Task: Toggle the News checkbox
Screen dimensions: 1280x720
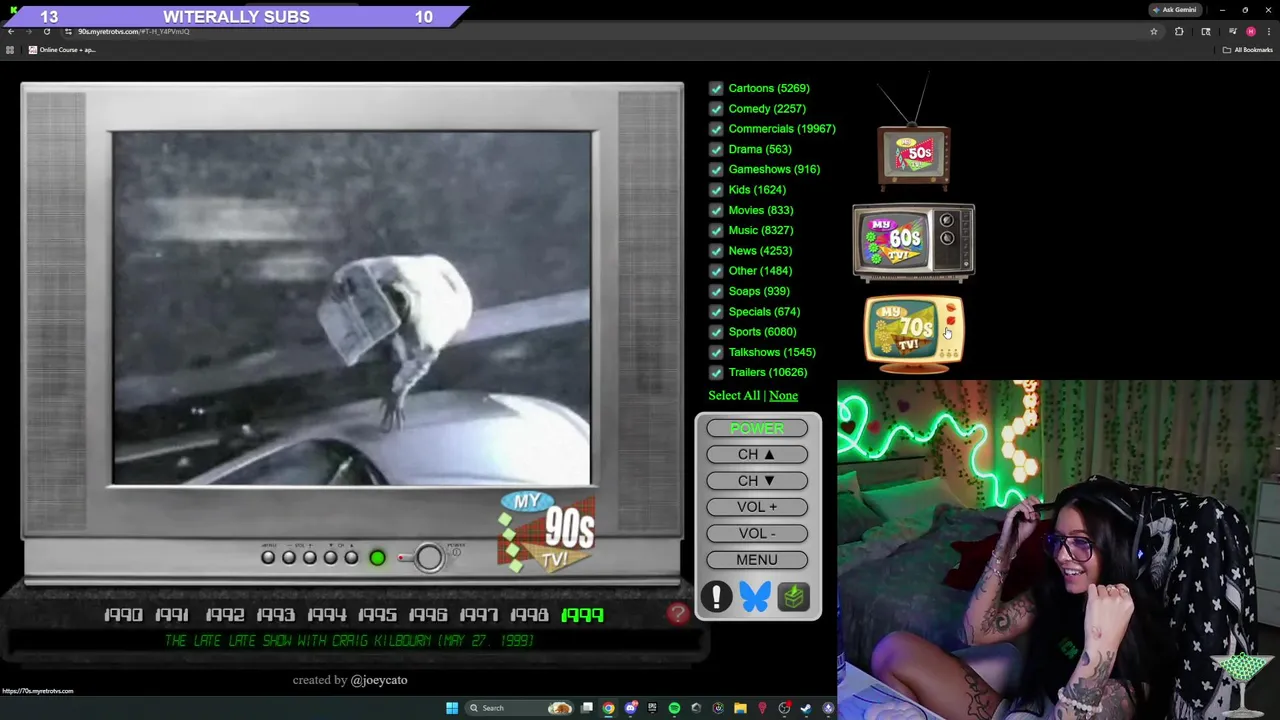Action: (716, 251)
